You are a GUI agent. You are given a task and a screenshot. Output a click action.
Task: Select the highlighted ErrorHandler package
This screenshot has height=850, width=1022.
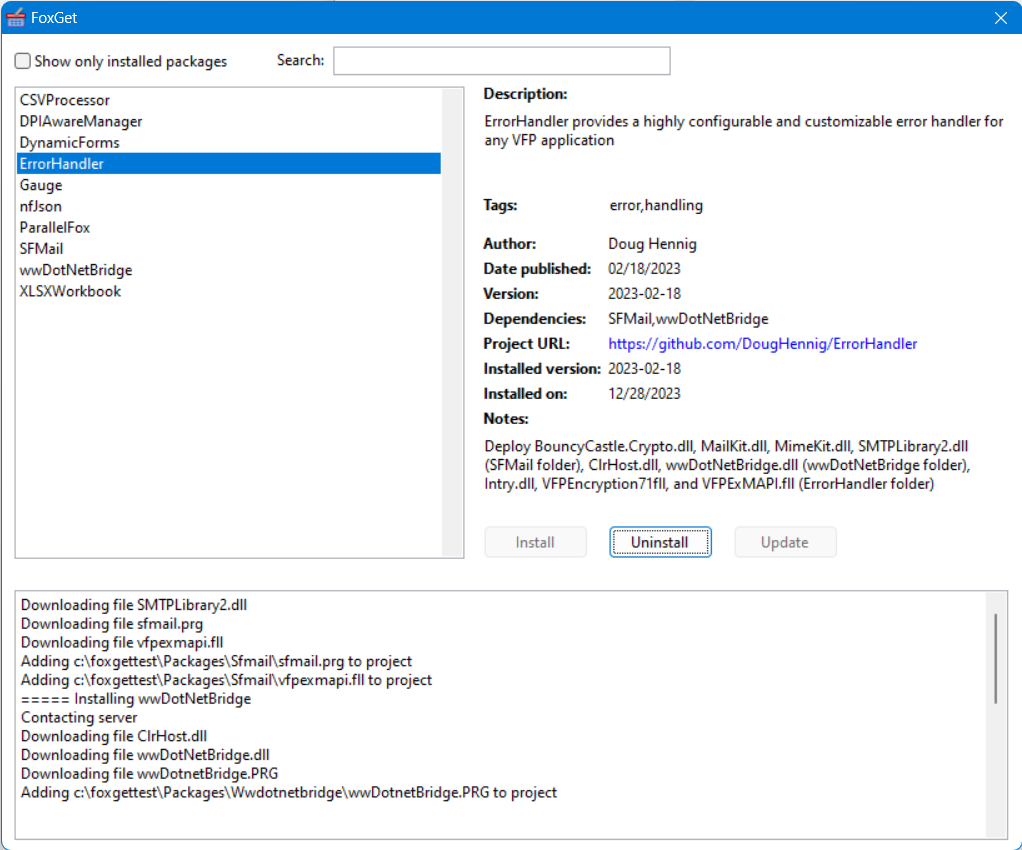228,164
